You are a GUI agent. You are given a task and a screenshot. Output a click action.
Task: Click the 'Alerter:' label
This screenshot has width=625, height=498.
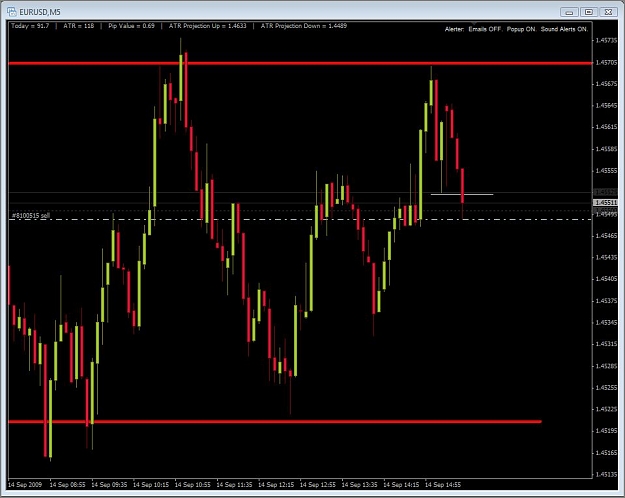tap(454, 29)
